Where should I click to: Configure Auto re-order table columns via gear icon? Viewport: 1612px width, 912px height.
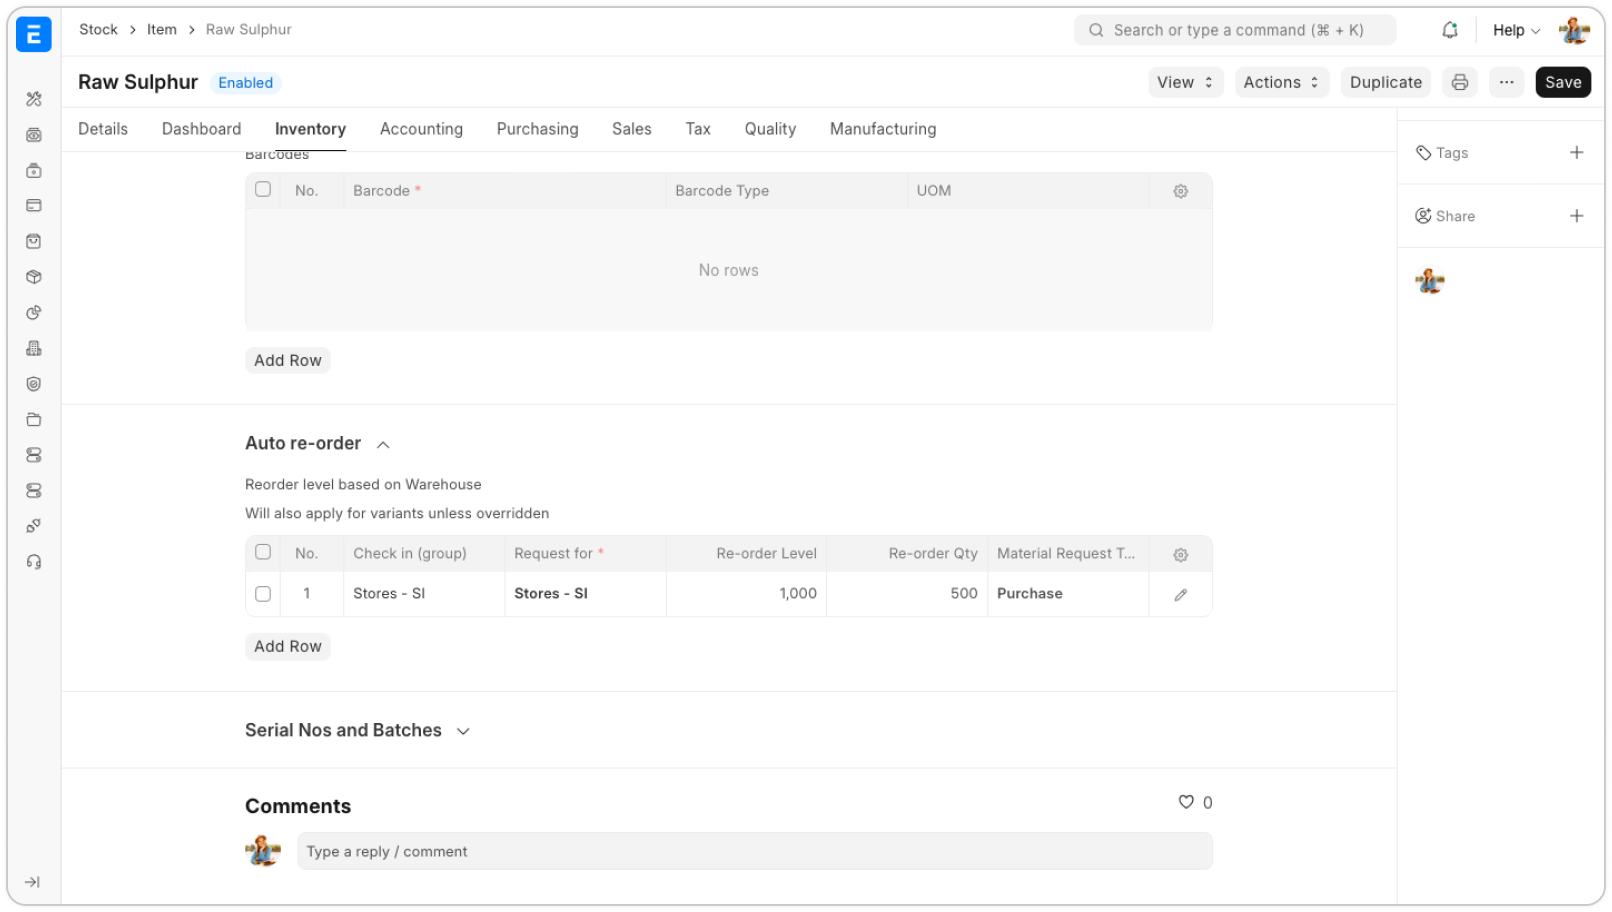[1181, 555]
